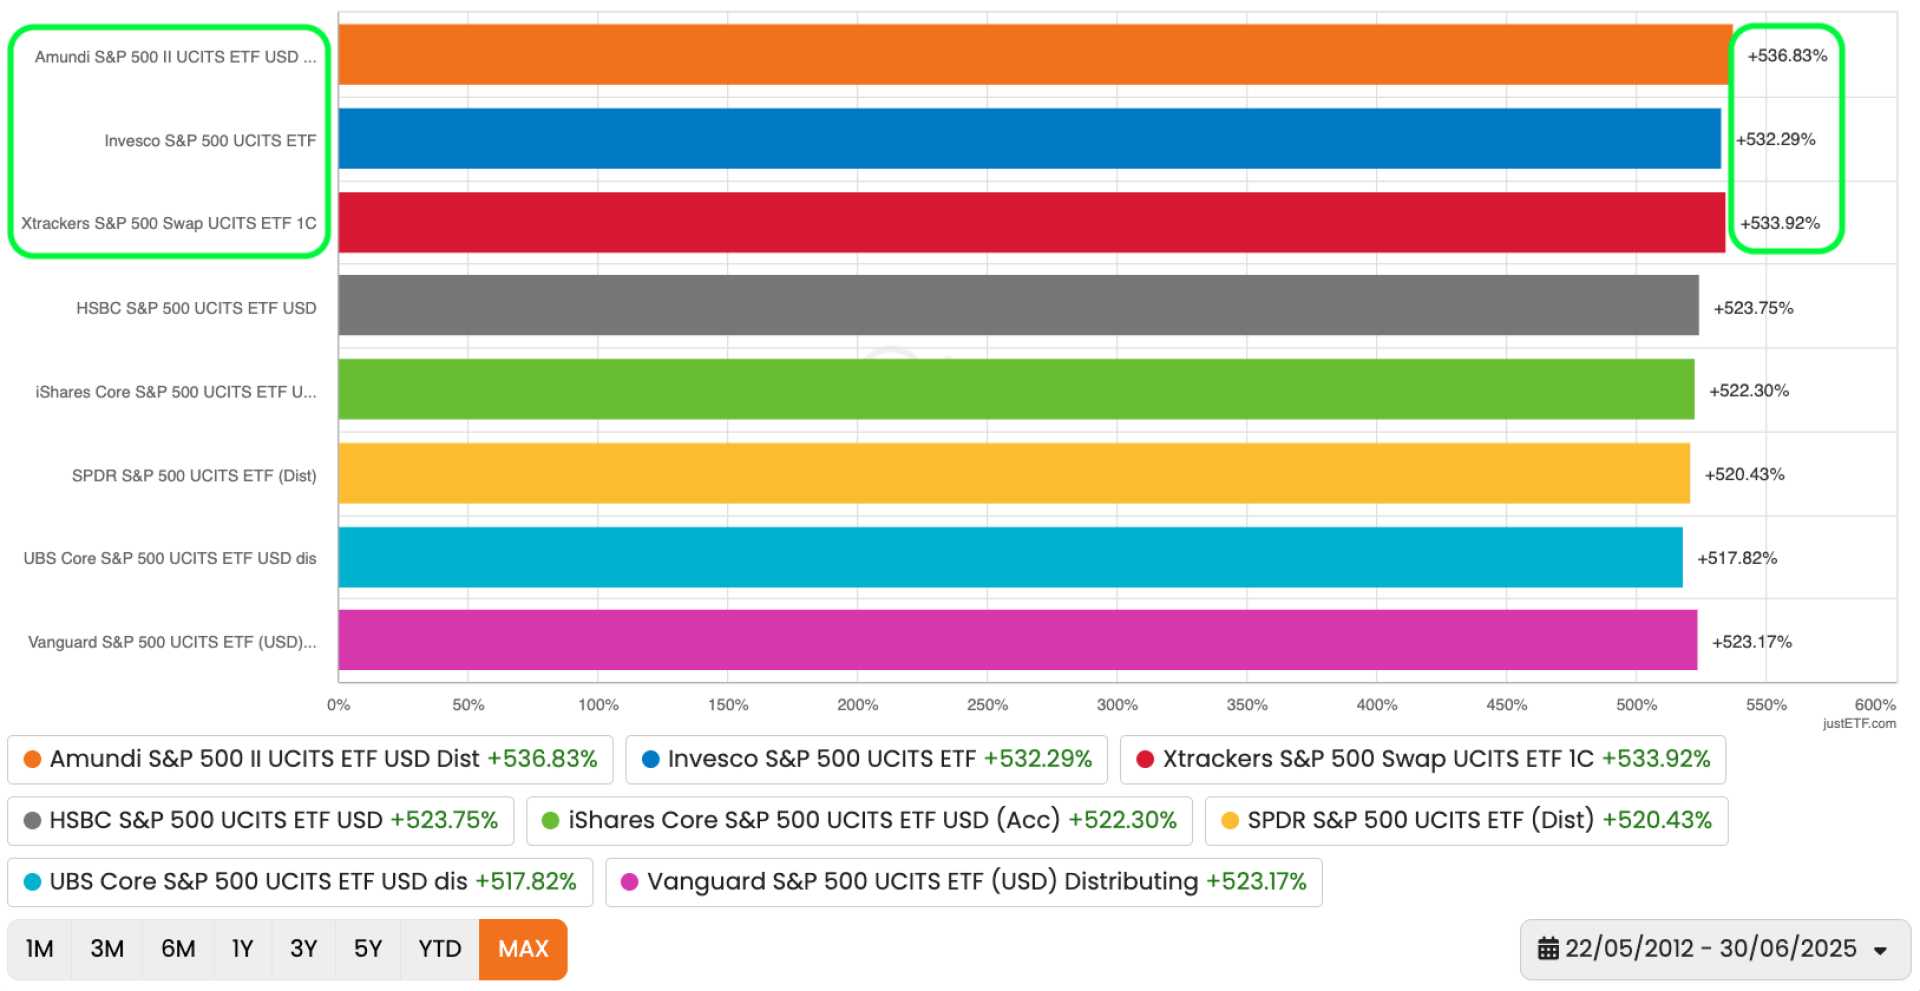Click the +523.75% value label beside bar
Image resolution: width=1920 pixels, height=991 pixels.
coord(1753,308)
